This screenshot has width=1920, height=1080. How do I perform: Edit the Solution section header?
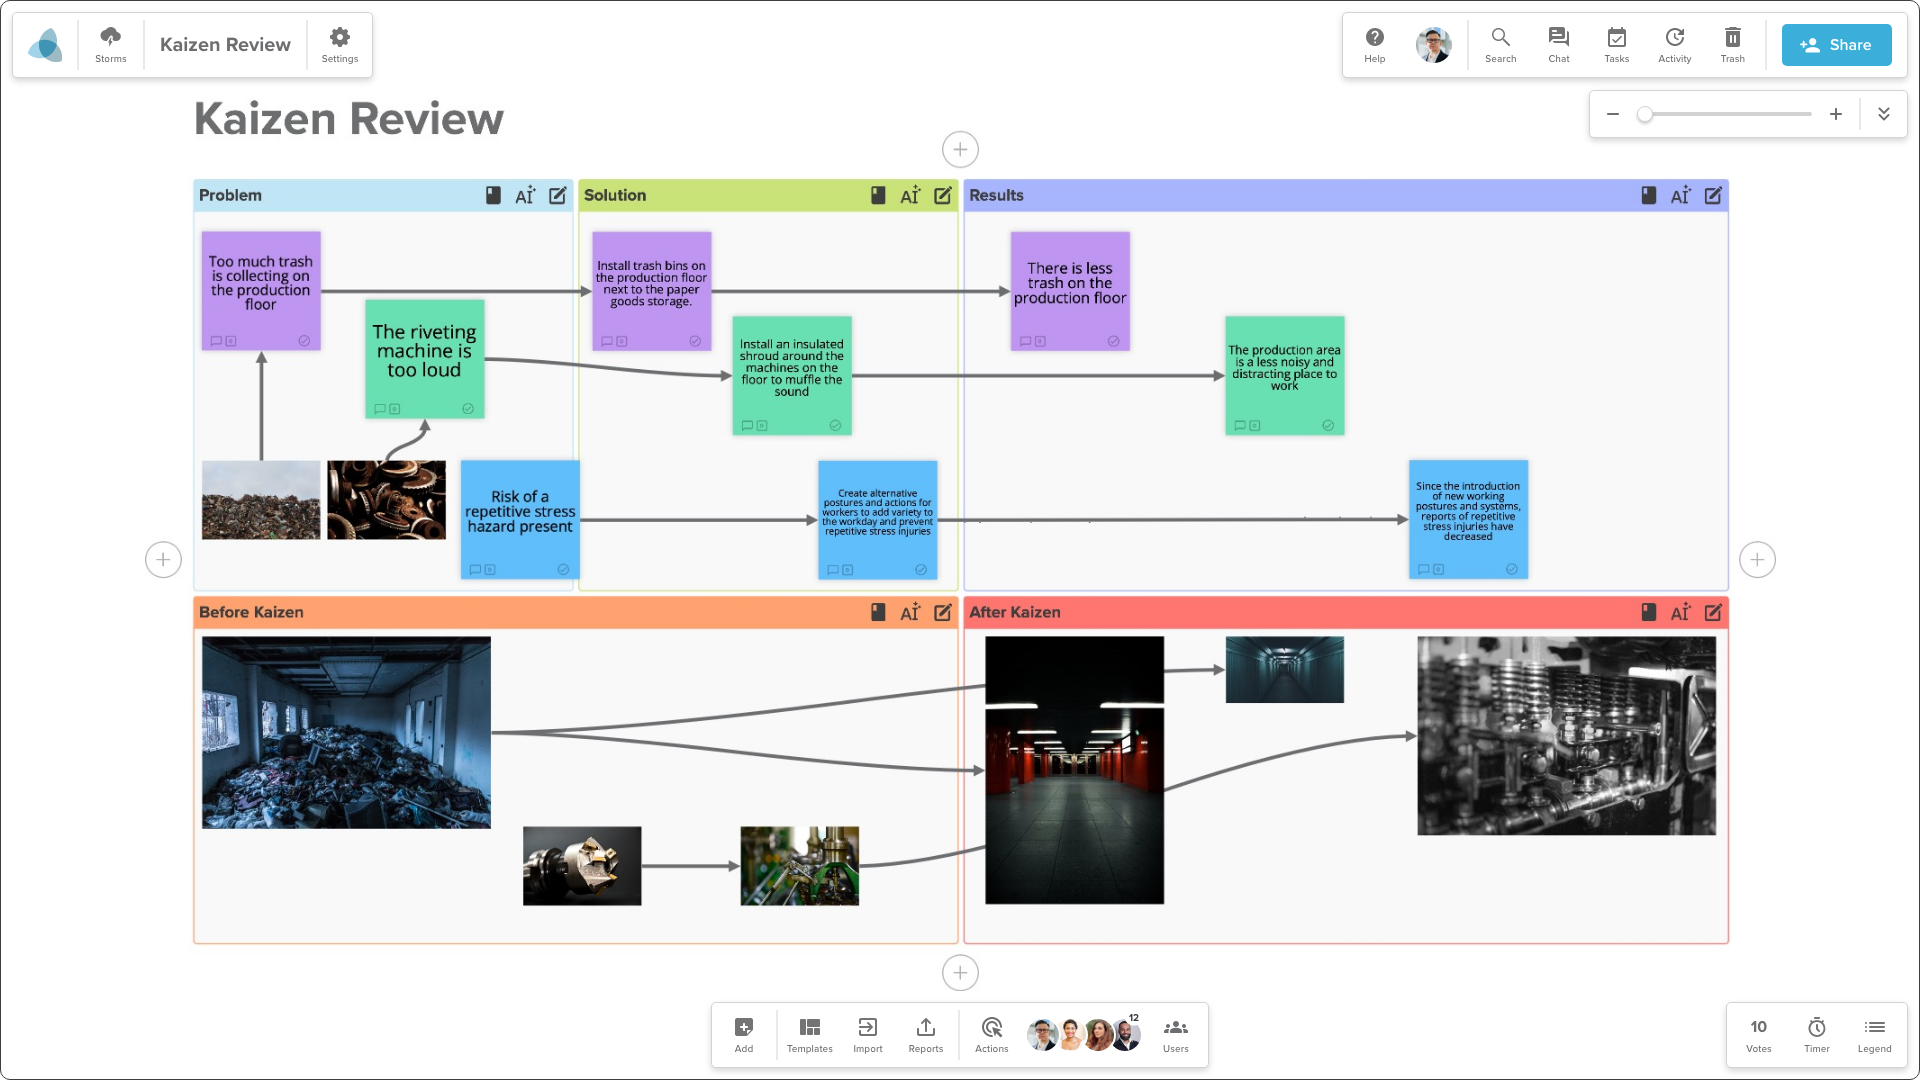943,196
